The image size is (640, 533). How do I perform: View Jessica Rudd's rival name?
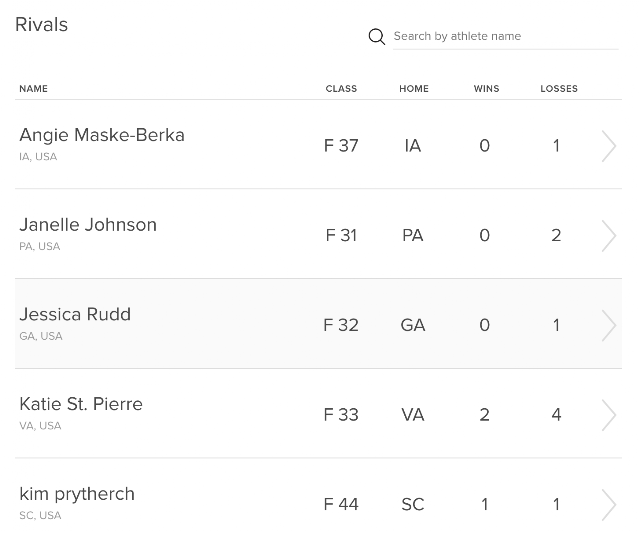[x=75, y=314]
